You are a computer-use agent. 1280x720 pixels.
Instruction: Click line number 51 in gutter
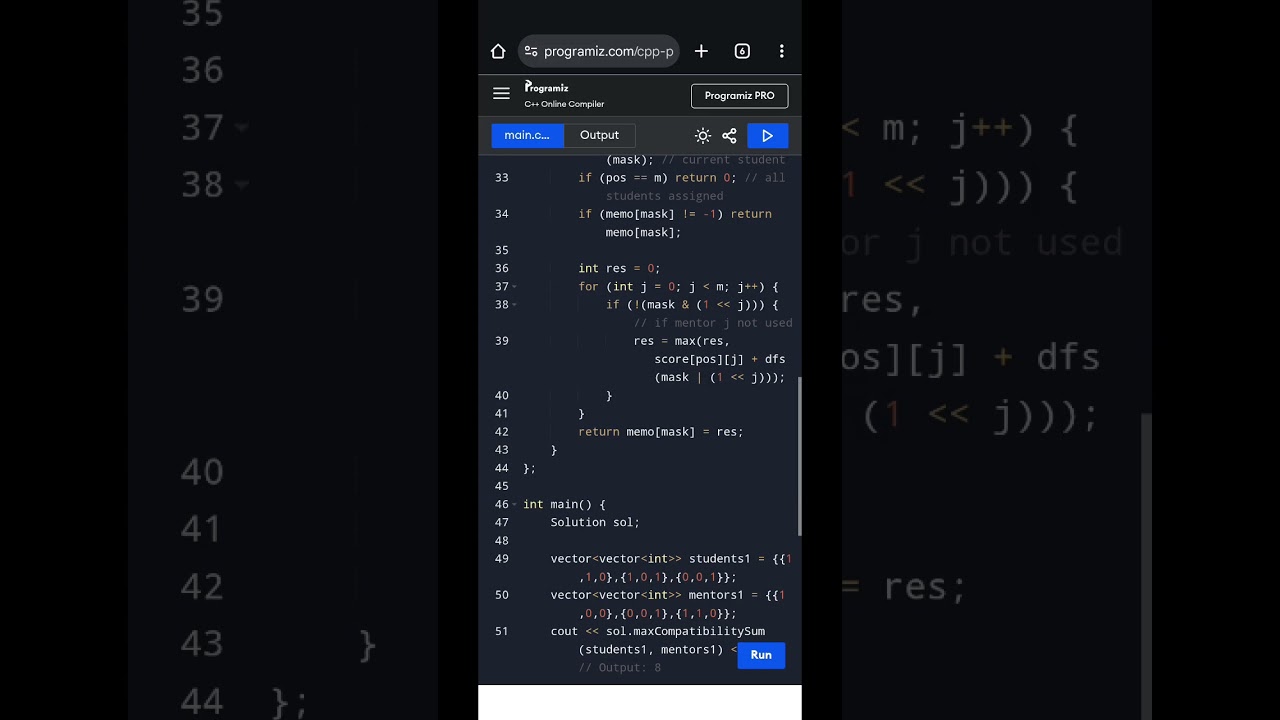point(501,631)
